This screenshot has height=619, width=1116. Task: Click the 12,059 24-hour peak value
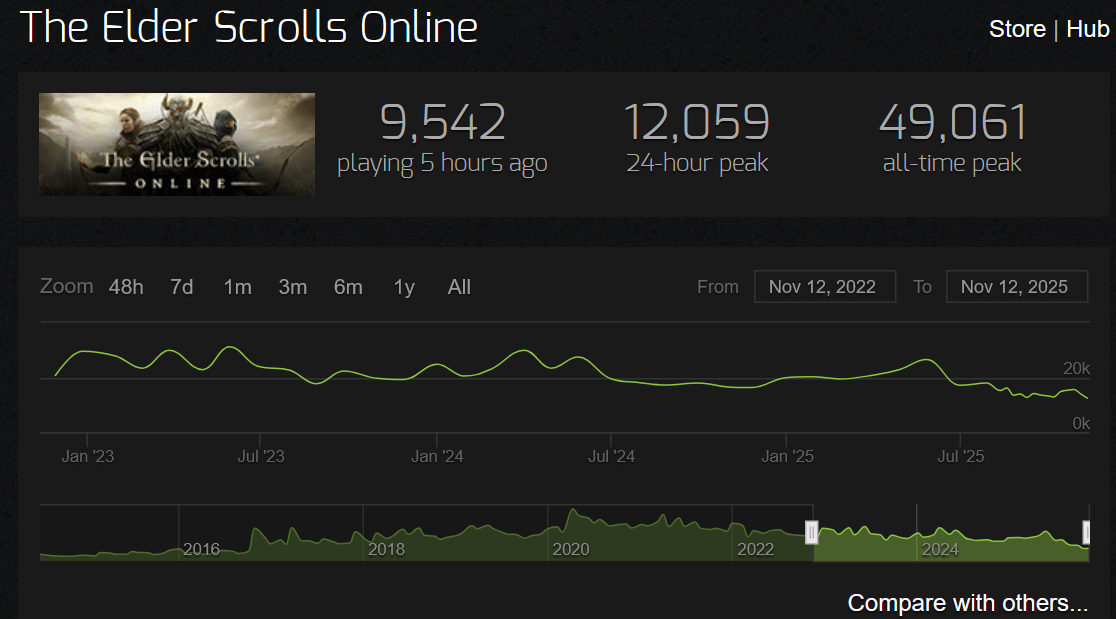point(697,122)
